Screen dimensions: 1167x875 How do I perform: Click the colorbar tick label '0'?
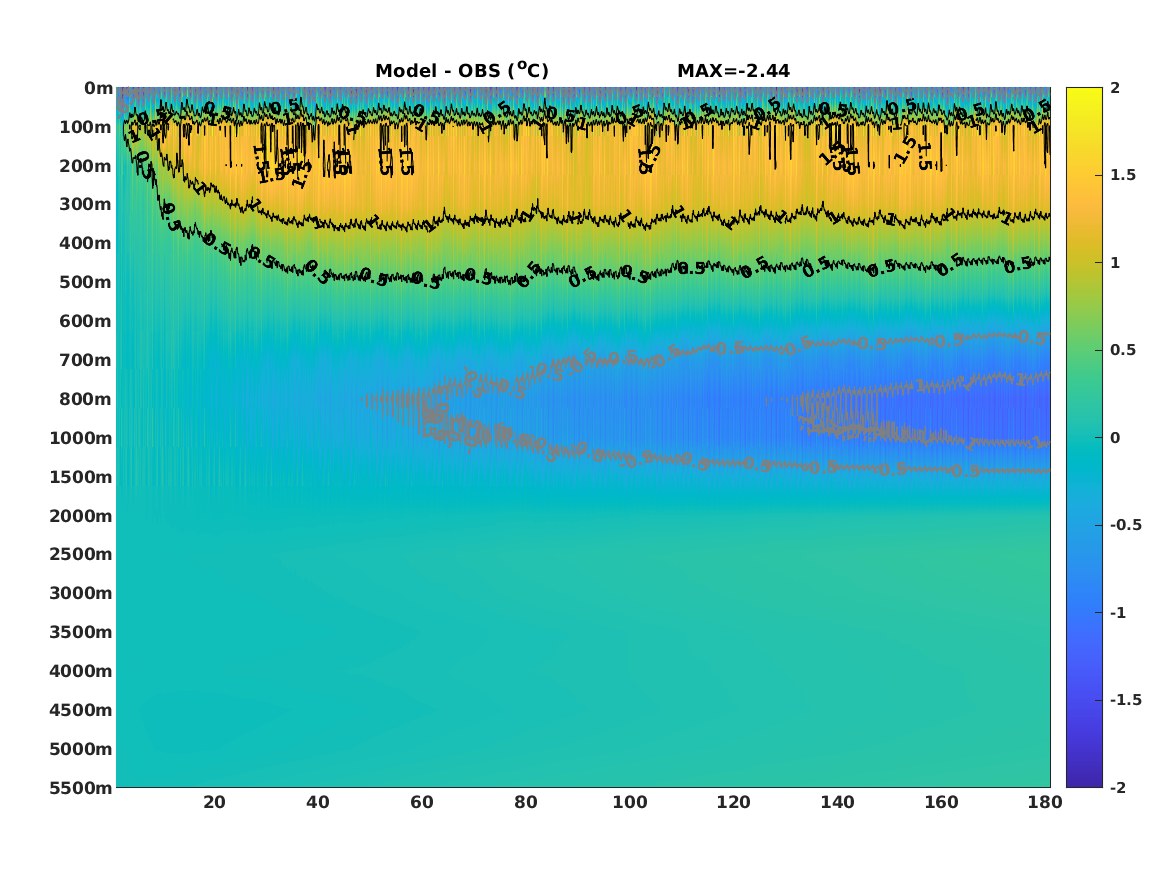(1115, 438)
